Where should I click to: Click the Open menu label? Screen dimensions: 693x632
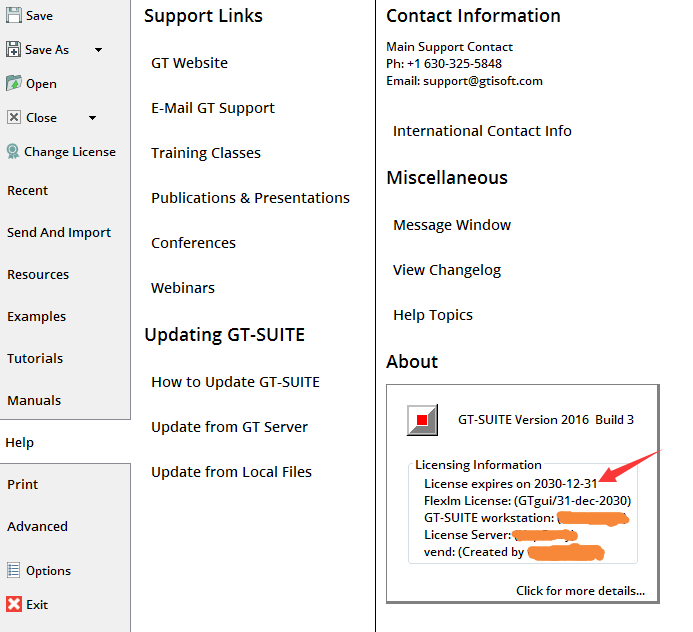[41, 84]
